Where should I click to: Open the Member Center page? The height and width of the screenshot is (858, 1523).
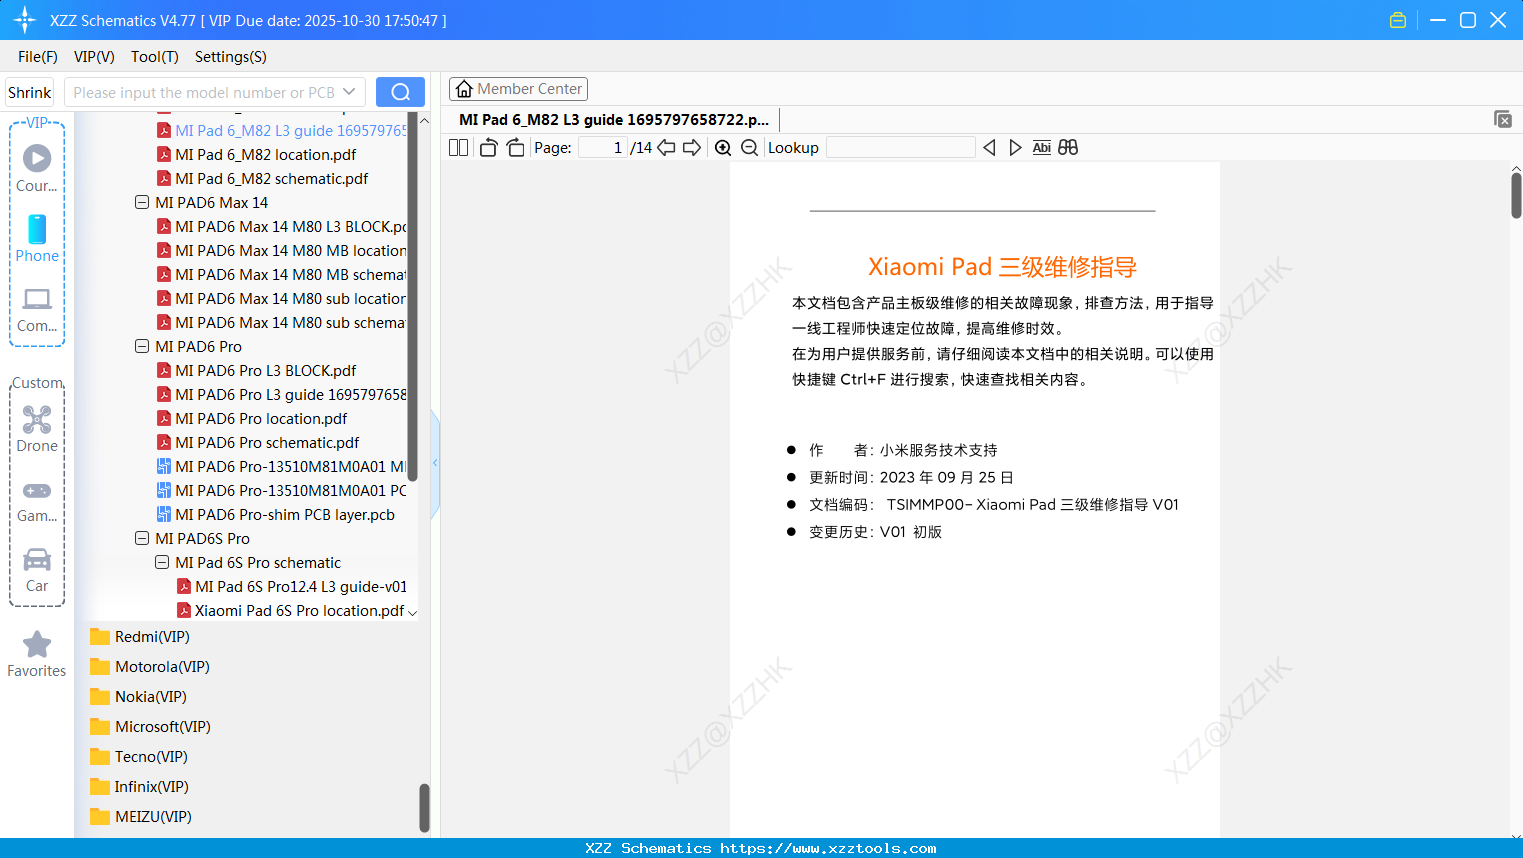point(518,88)
